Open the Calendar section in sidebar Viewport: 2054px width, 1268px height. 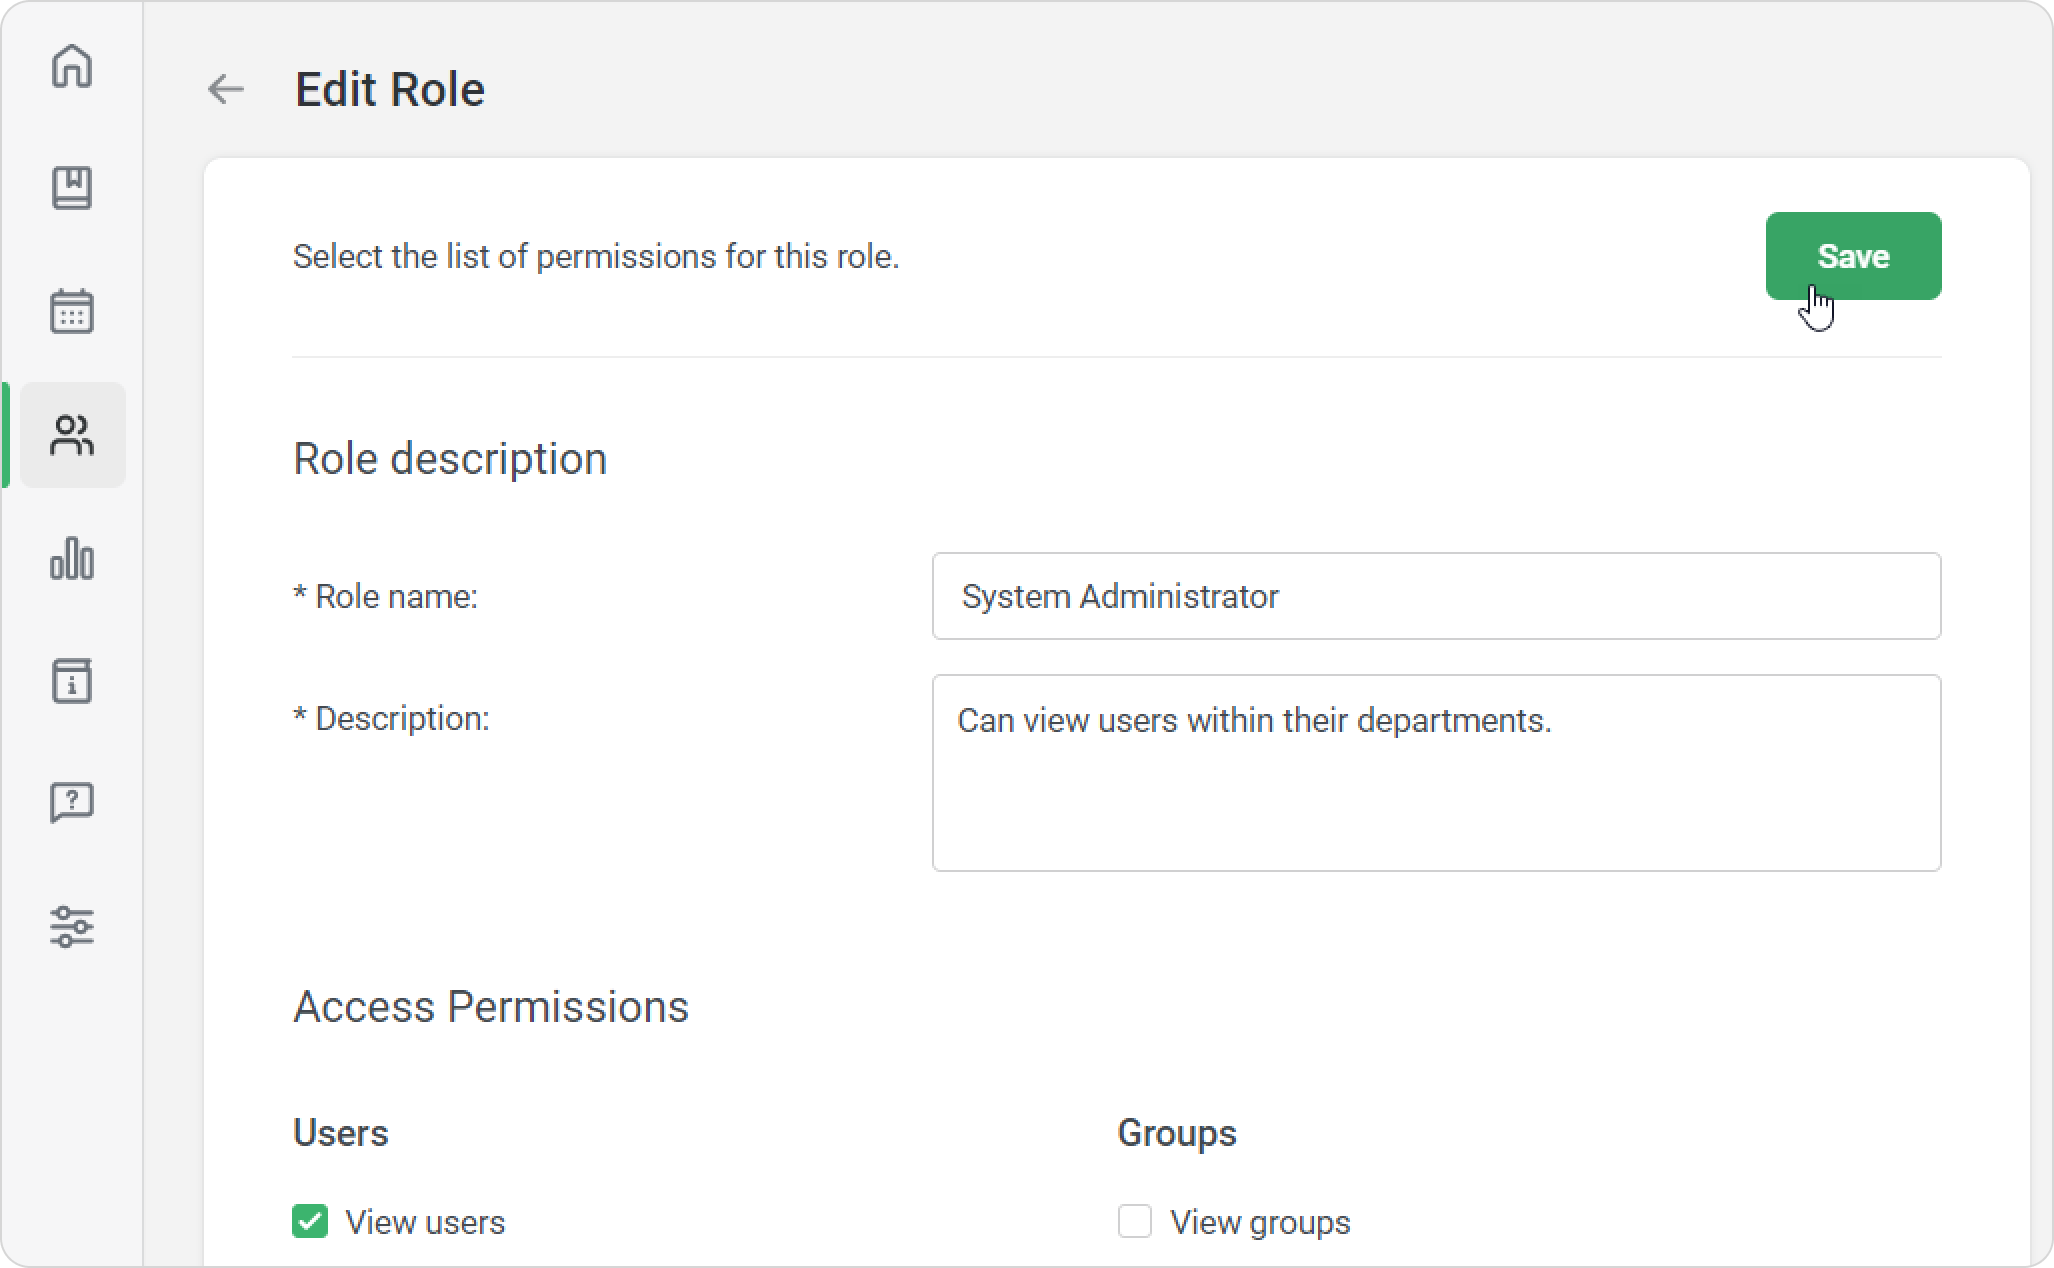pyautogui.click(x=72, y=311)
